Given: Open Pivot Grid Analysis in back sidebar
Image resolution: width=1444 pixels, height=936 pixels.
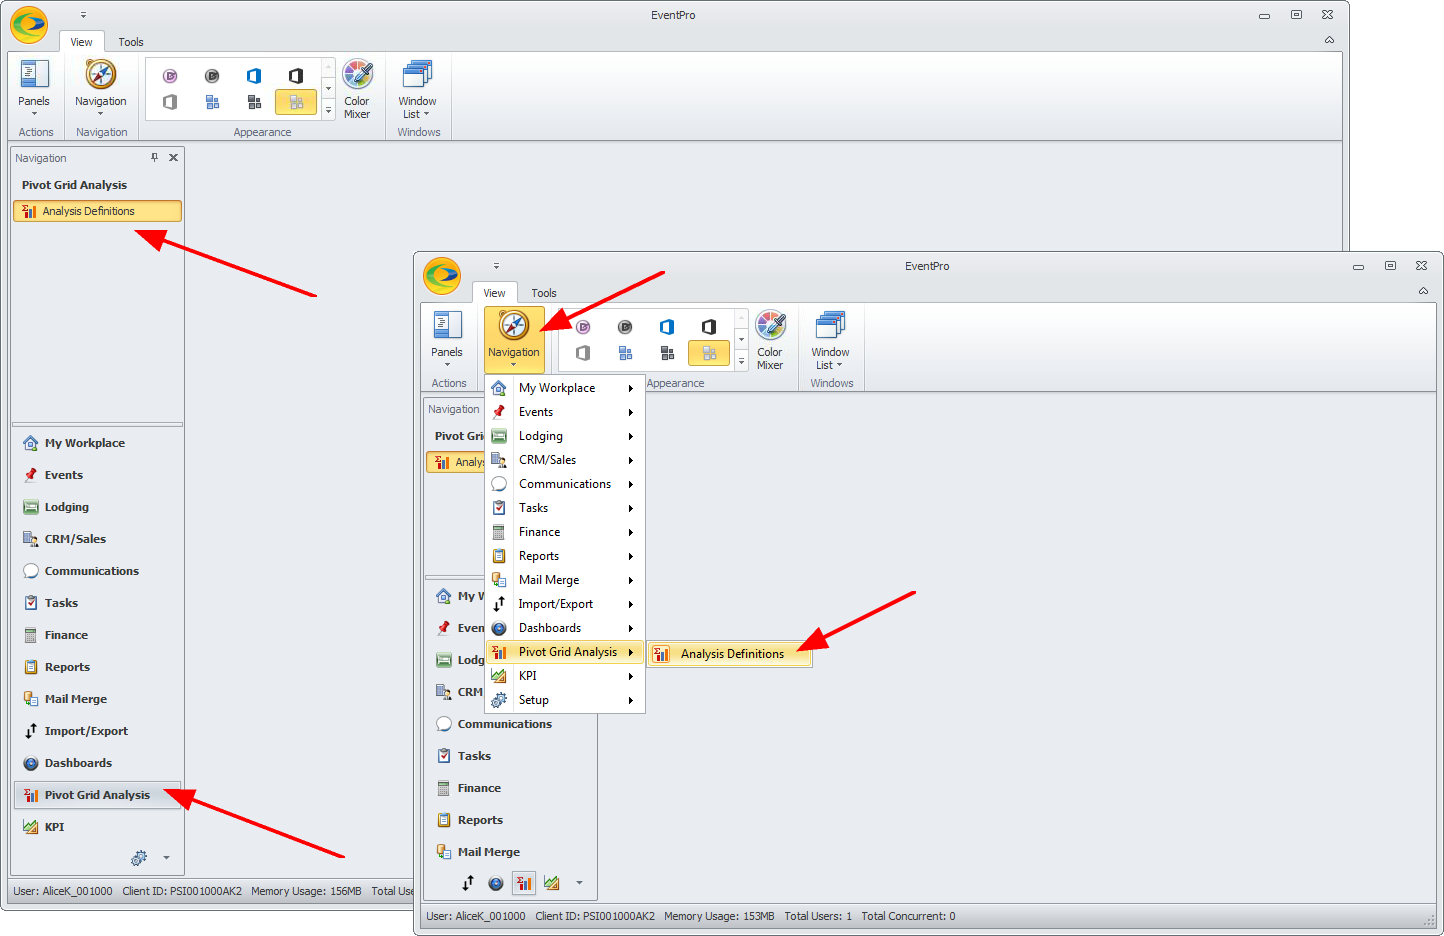Looking at the screenshot, I should 97,795.
